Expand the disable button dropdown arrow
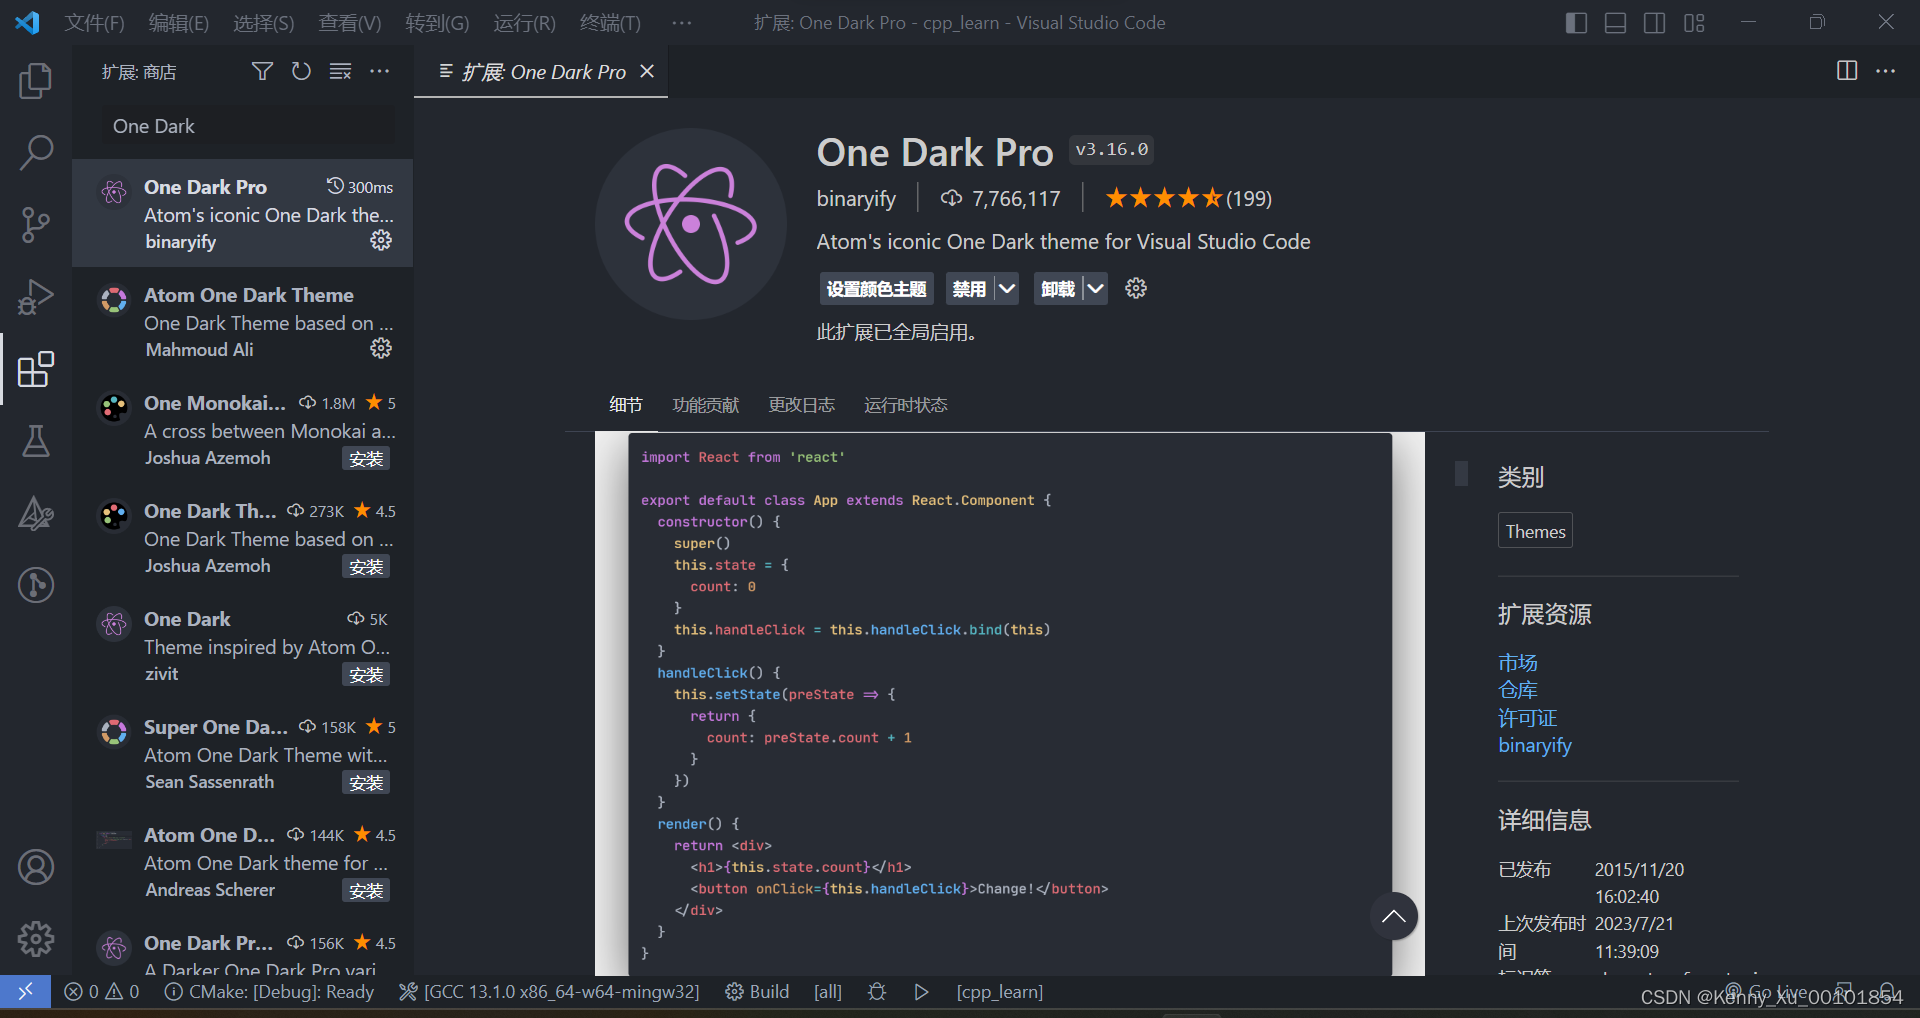This screenshot has height=1018, width=1920. [x=1007, y=289]
